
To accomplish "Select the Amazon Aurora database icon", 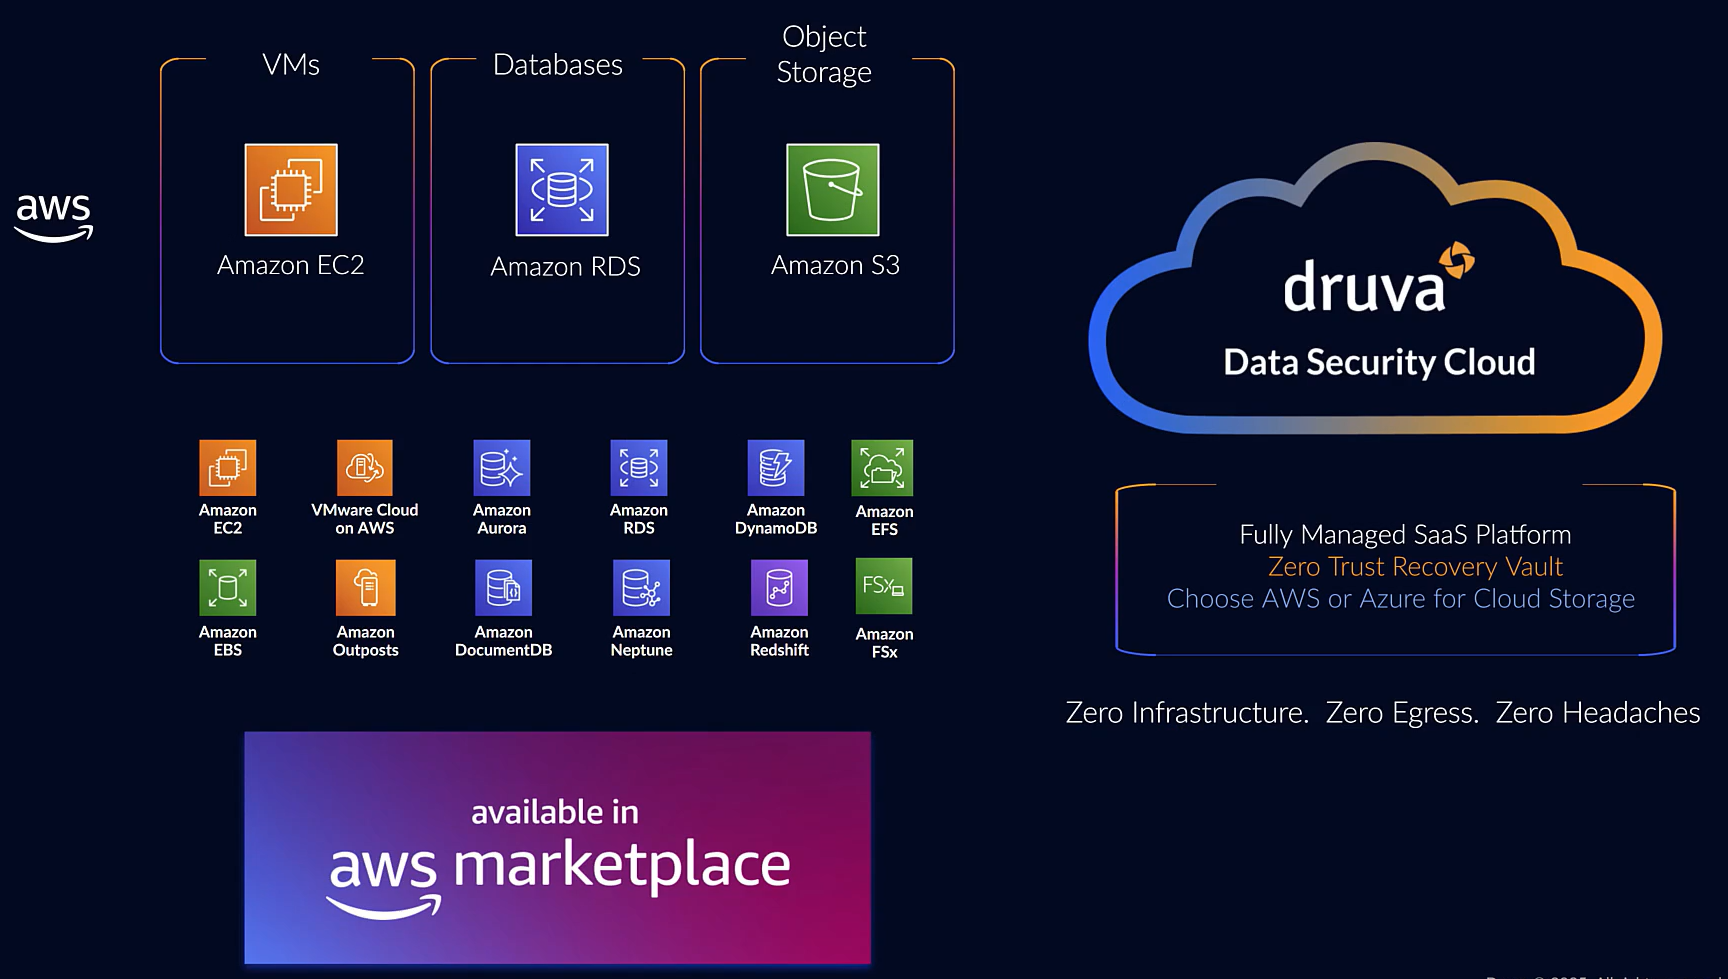I will (501, 467).
